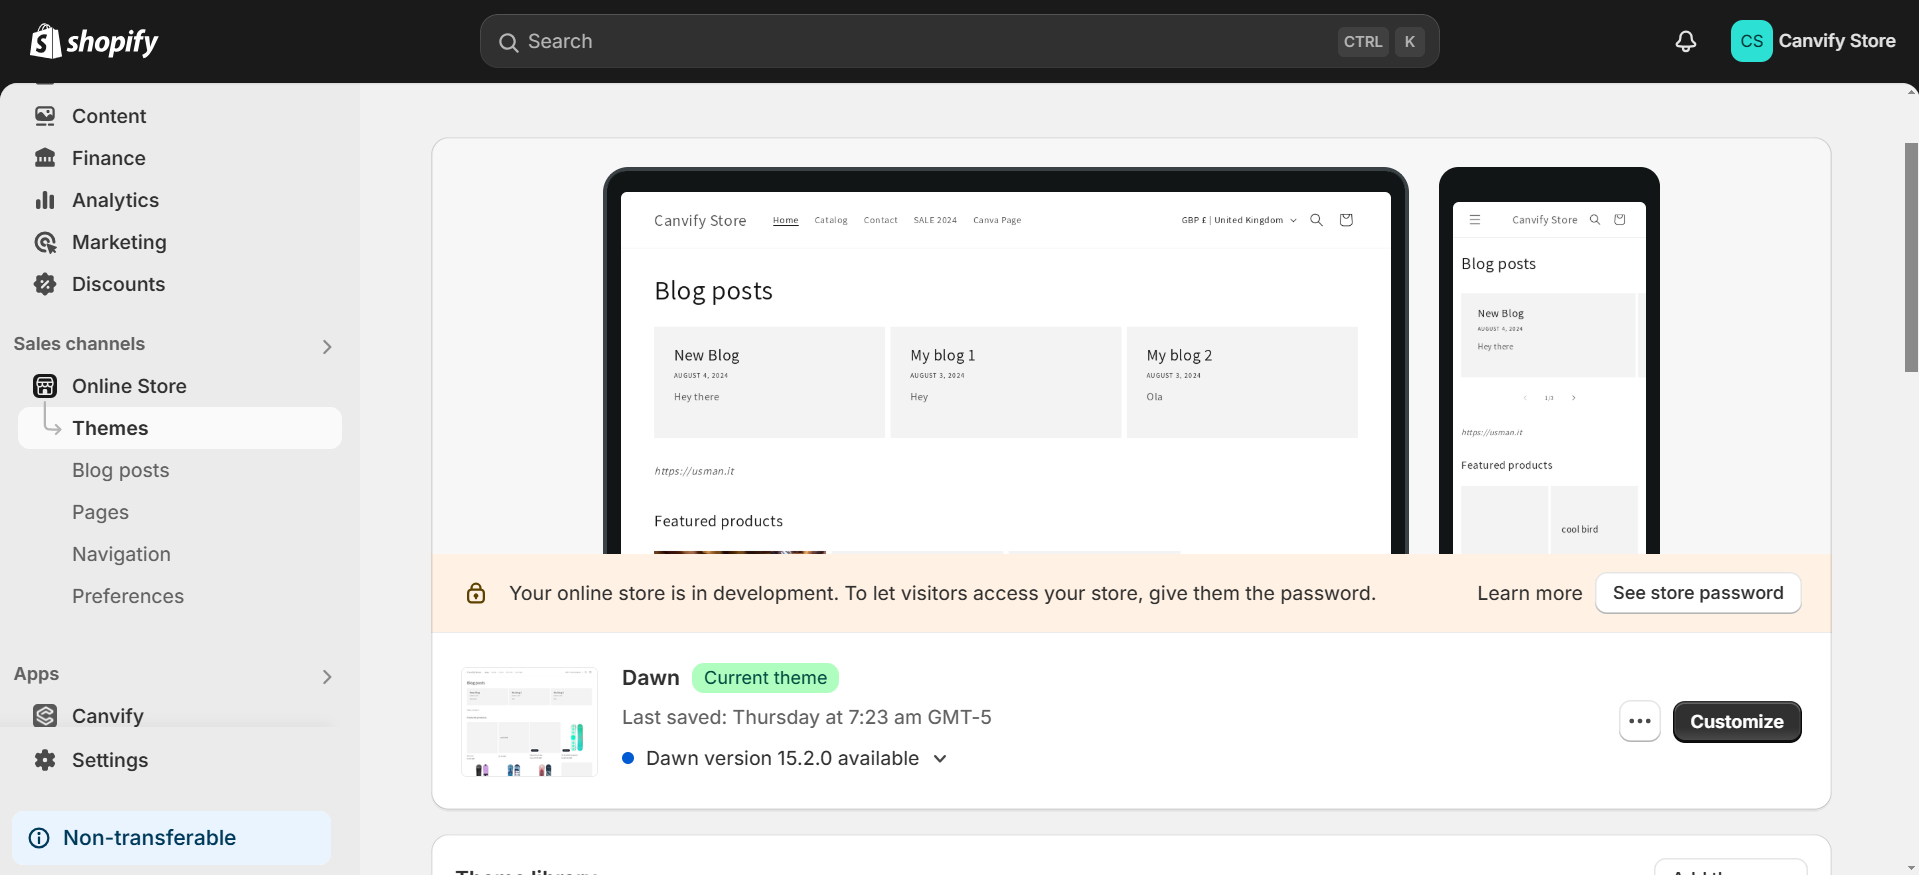Click Catalog in the desktop preview
Image resolution: width=1919 pixels, height=875 pixels.
(831, 220)
